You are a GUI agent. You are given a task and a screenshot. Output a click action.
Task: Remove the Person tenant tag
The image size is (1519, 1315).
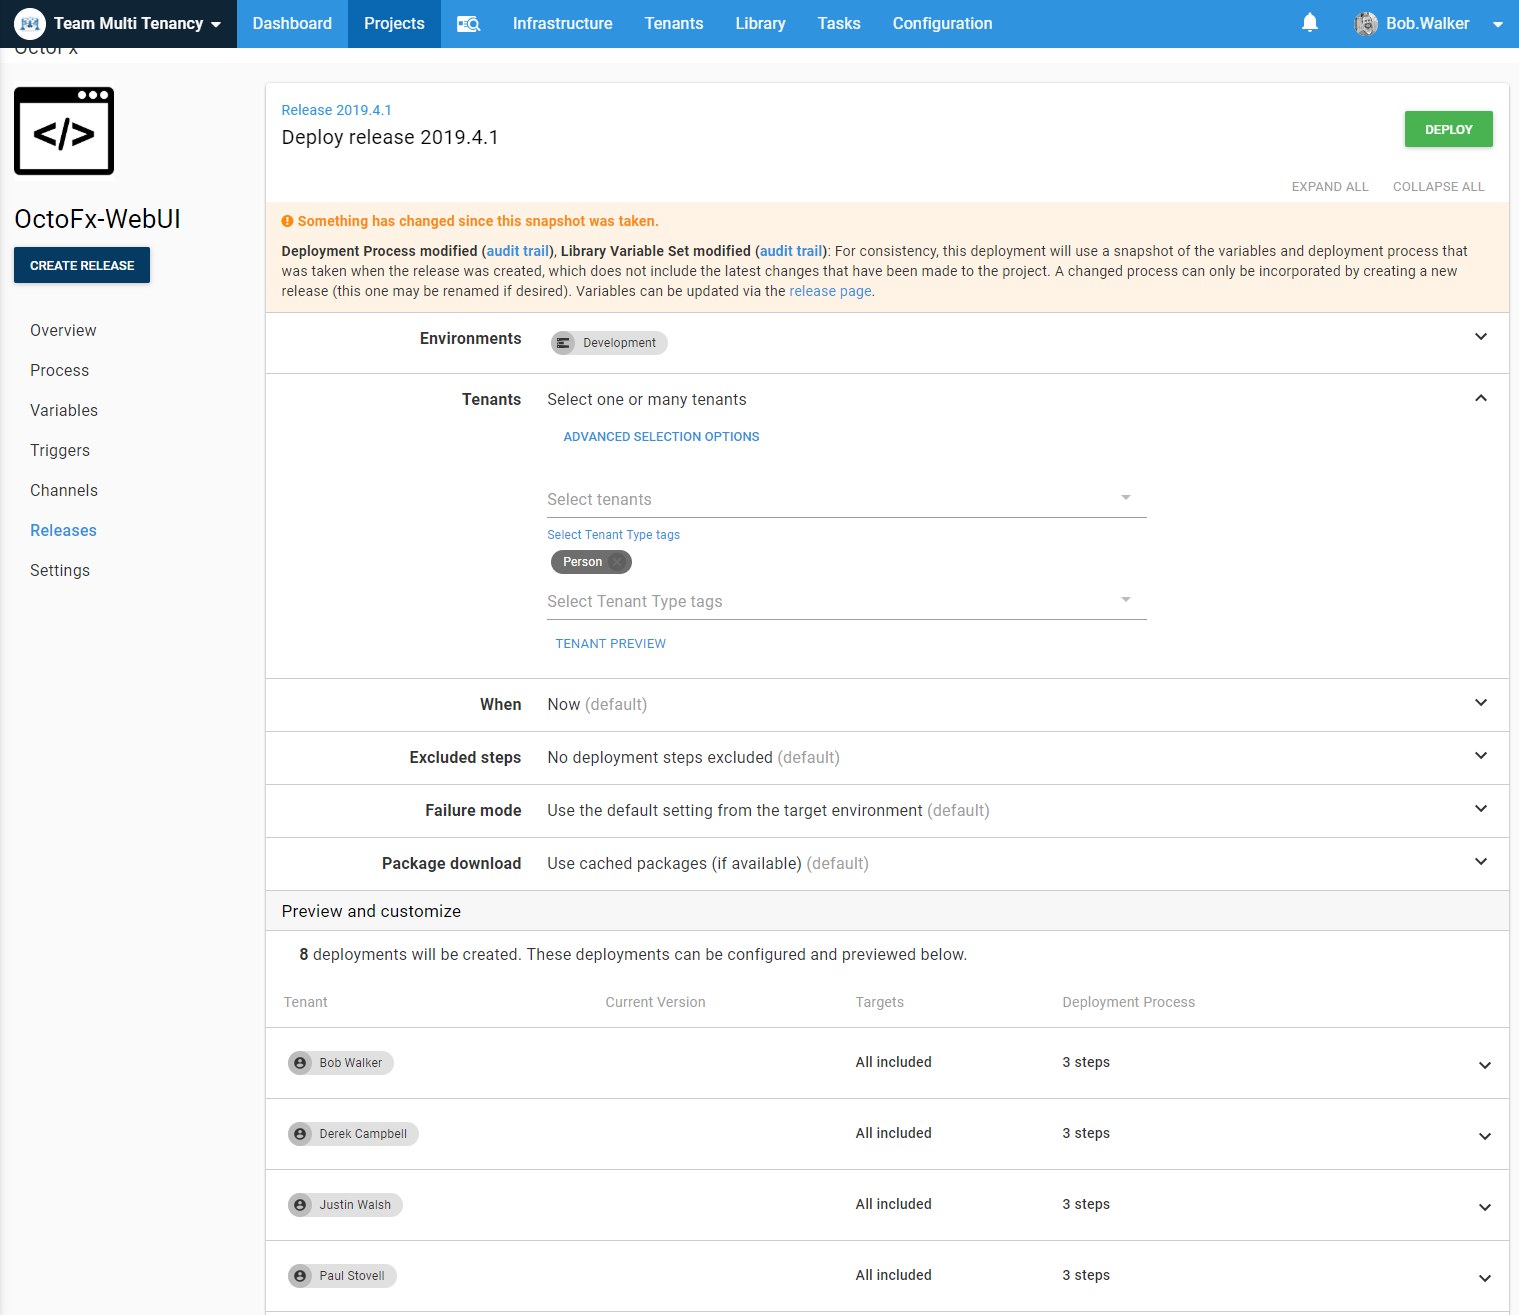[618, 562]
